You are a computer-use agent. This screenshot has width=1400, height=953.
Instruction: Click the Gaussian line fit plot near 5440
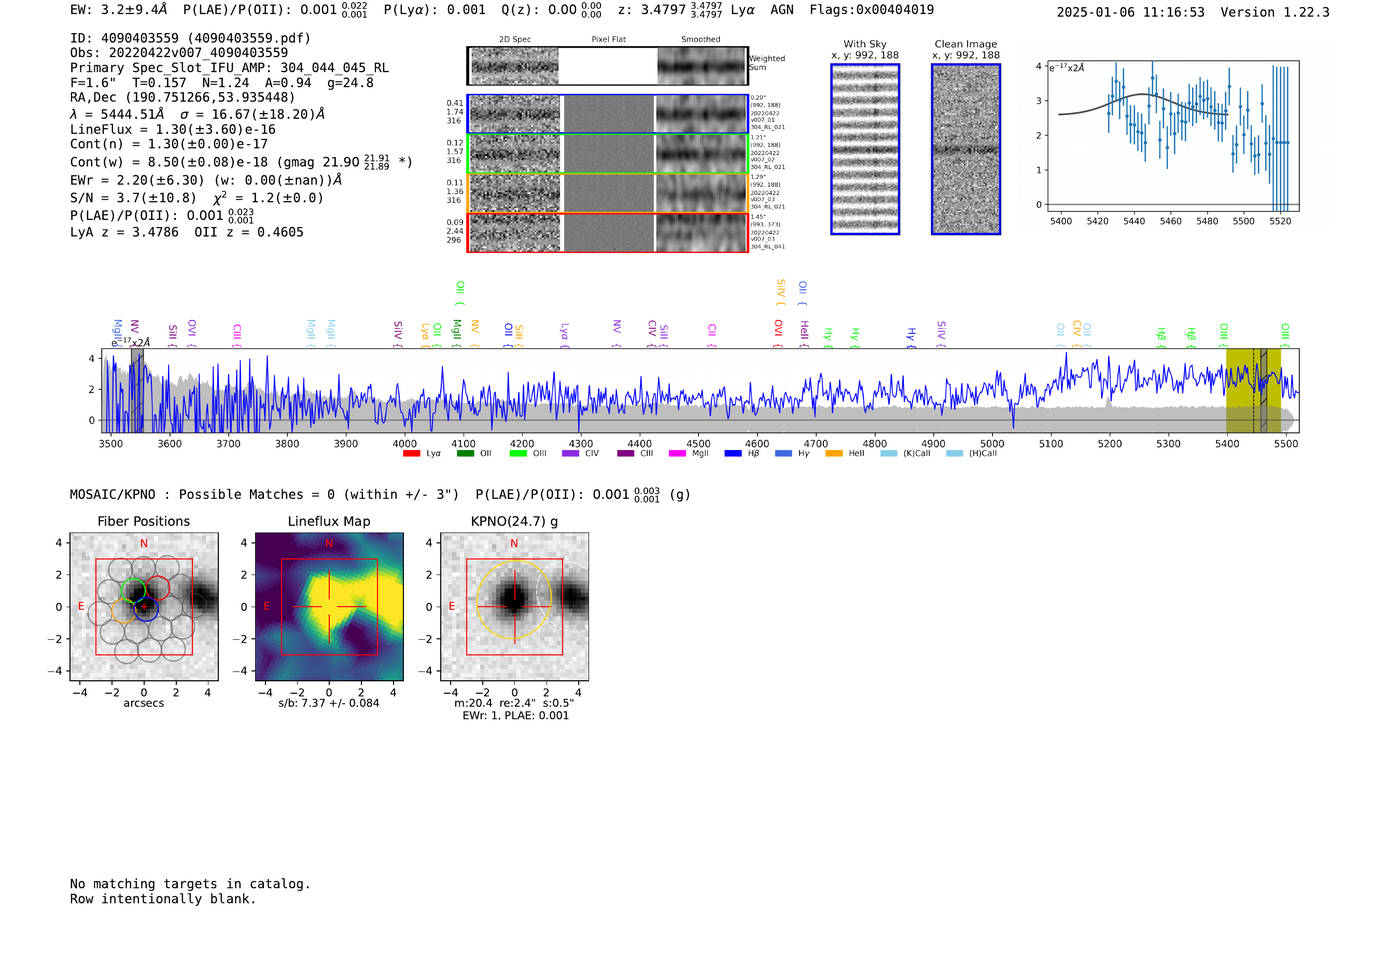(1172, 136)
